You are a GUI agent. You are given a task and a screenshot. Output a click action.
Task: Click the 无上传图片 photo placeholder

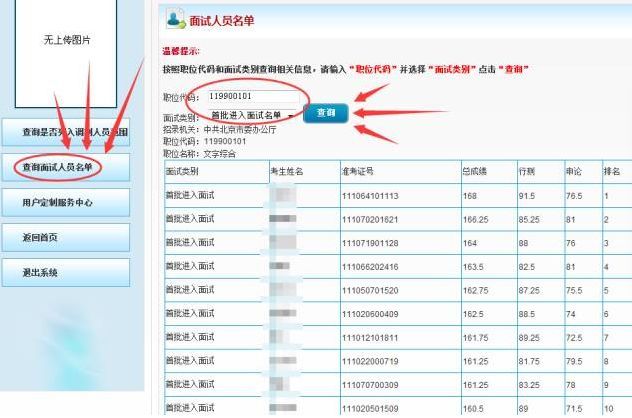67,40
